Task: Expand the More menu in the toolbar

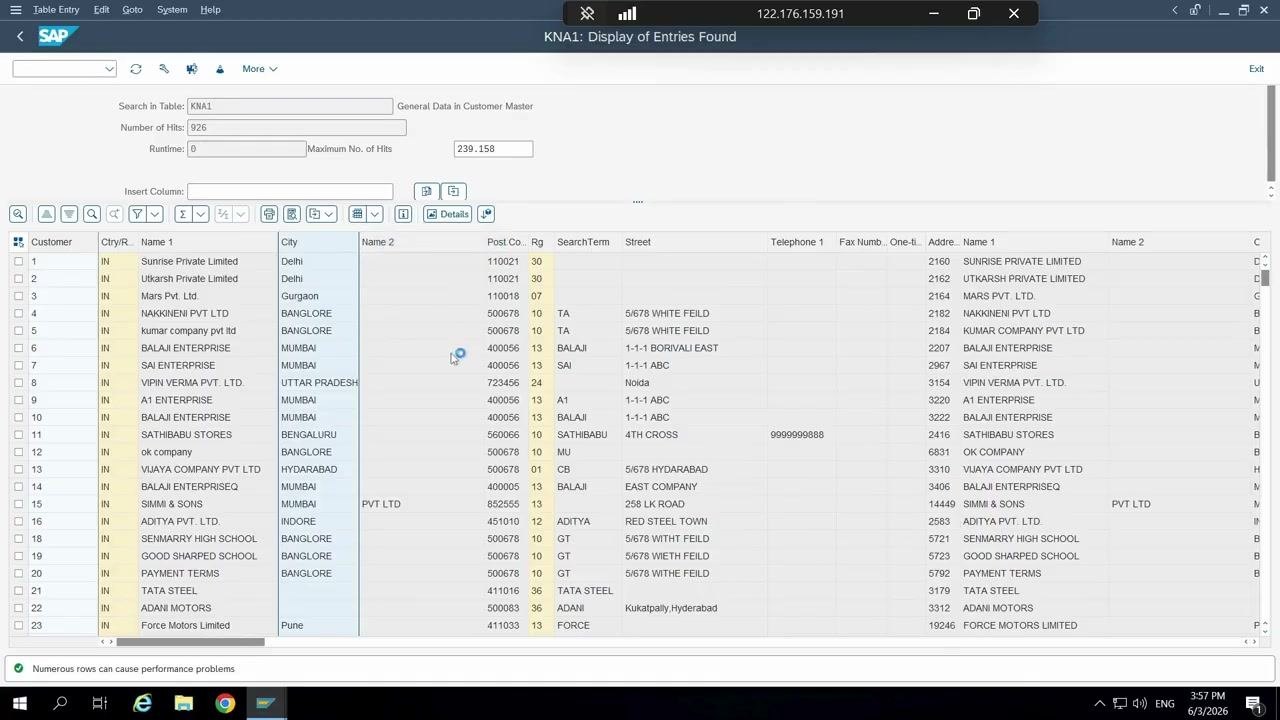Action: tap(260, 69)
